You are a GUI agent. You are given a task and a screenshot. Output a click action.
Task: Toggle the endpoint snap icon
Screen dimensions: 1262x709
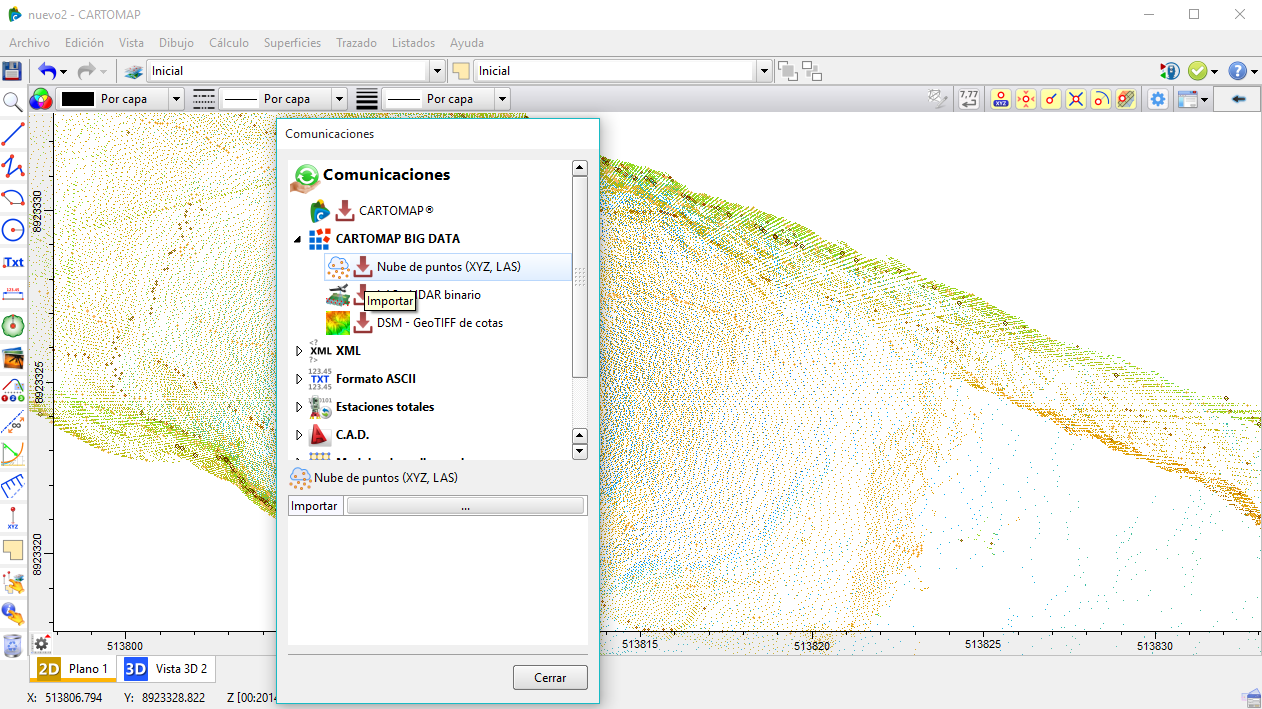click(1051, 99)
